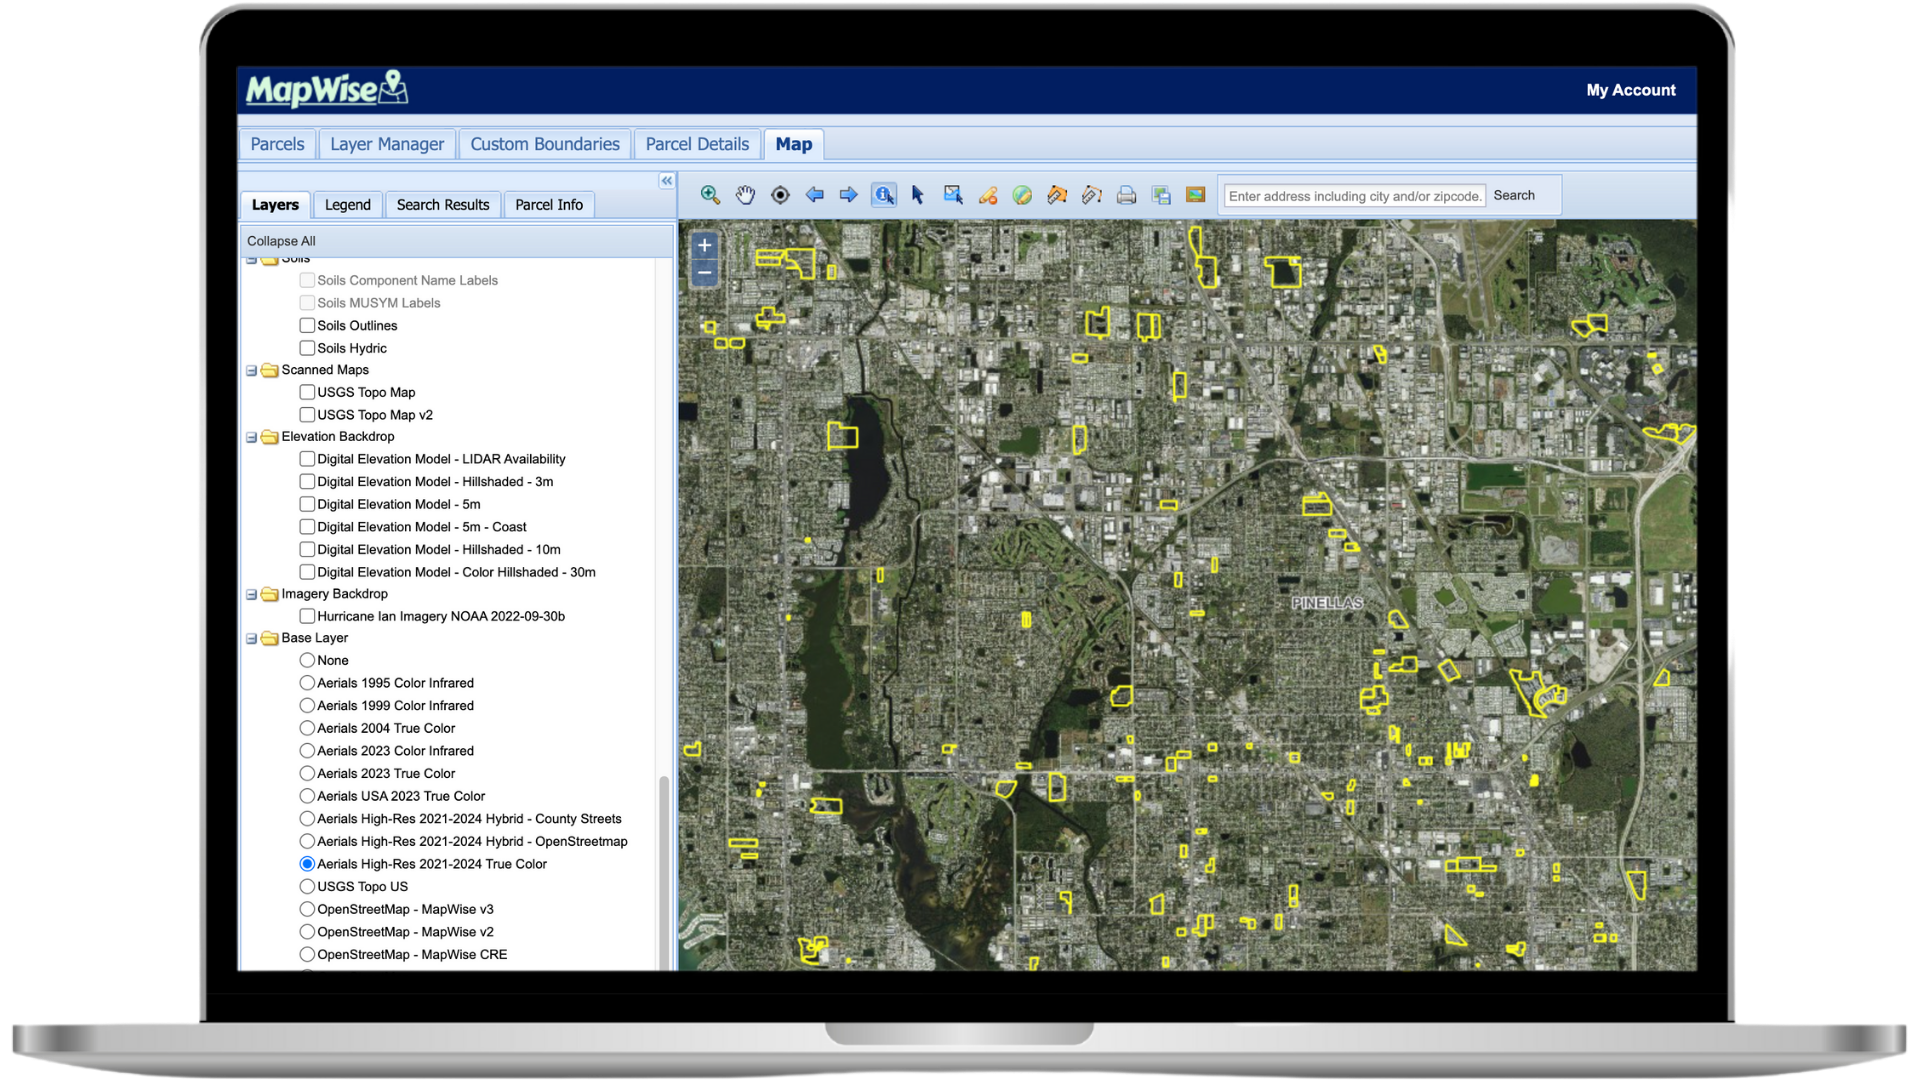Screen dimensions: 1920x1080
Task: Click the Collapse All button
Action: coord(281,240)
